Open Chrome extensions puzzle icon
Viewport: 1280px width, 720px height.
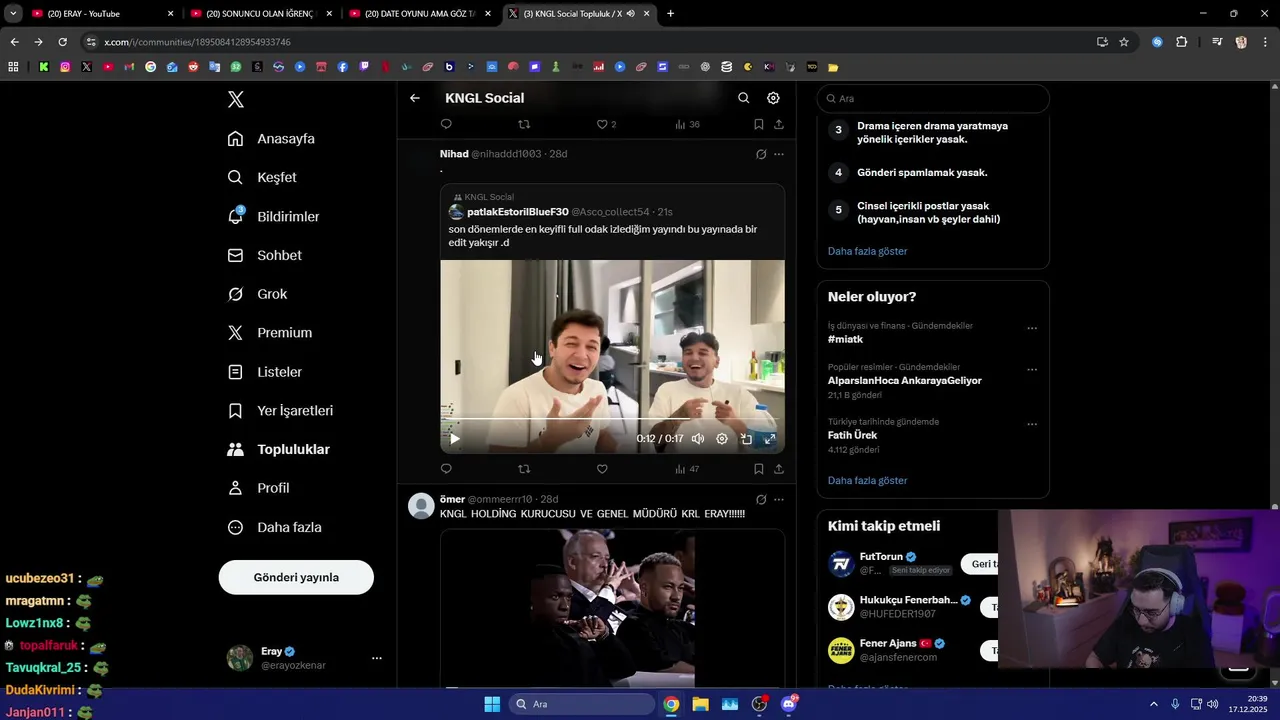coord(1181,42)
